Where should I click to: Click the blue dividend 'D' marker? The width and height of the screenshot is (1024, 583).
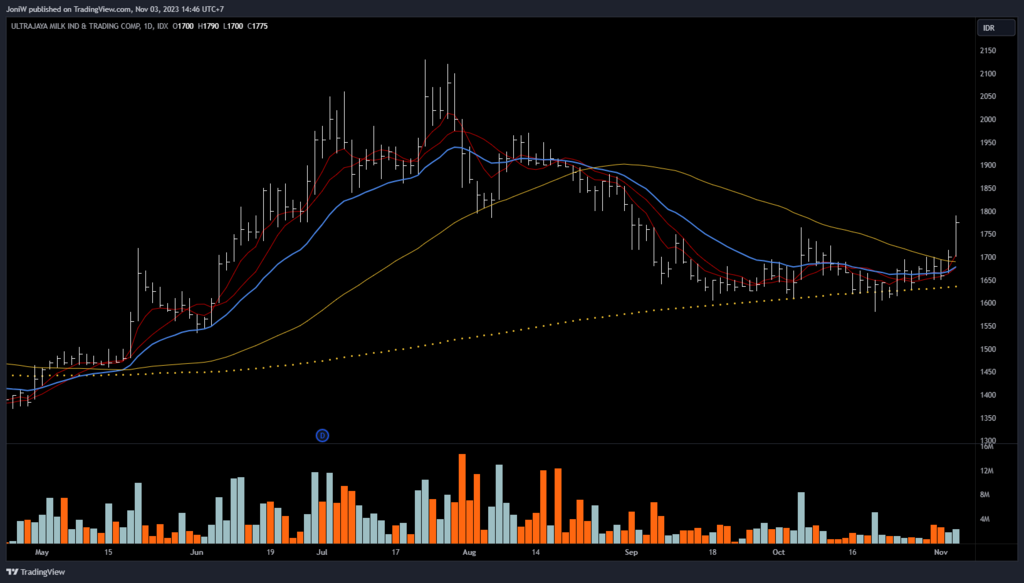click(x=323, y=435)
